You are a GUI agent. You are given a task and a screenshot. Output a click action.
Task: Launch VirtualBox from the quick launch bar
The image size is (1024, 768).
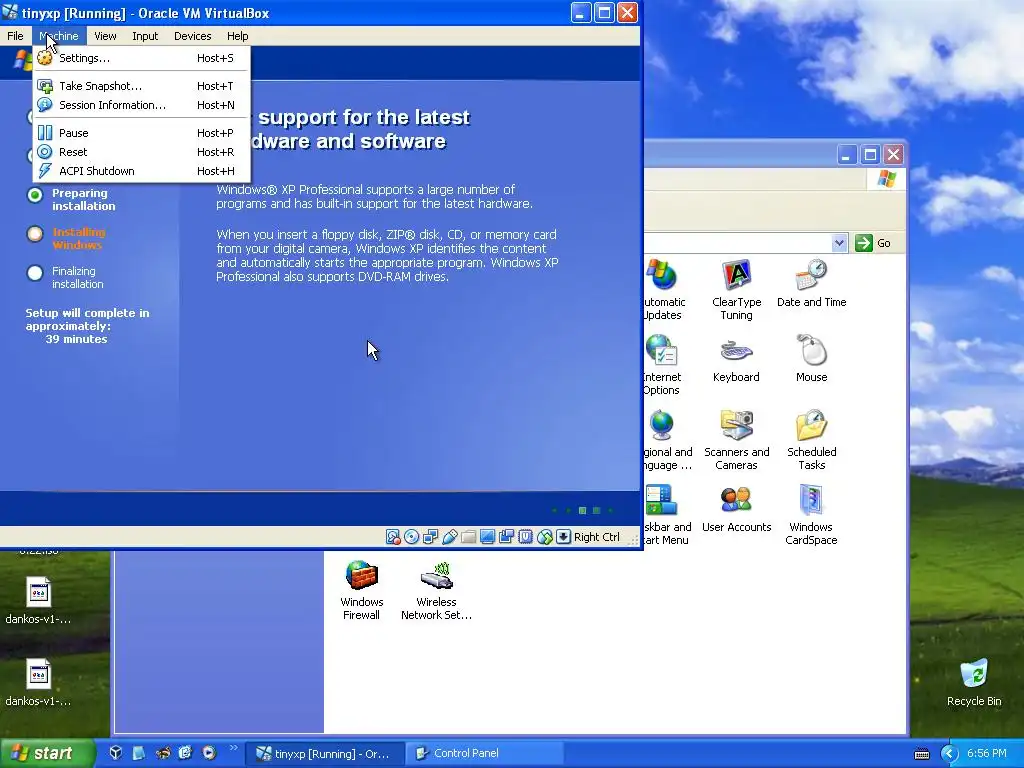116,752
